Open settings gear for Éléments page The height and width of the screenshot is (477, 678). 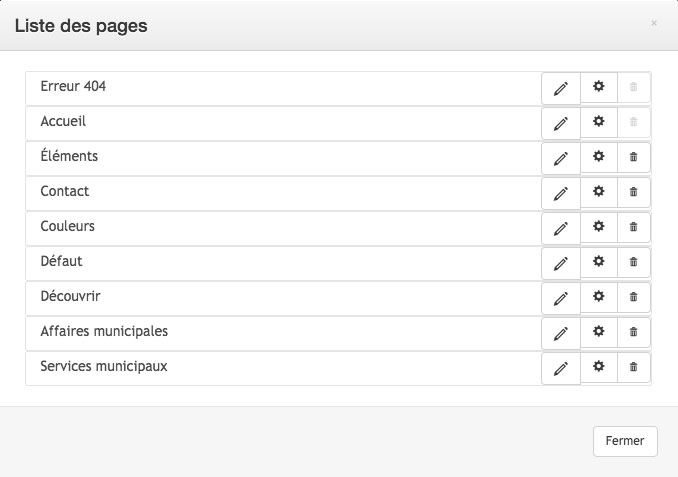598,157
